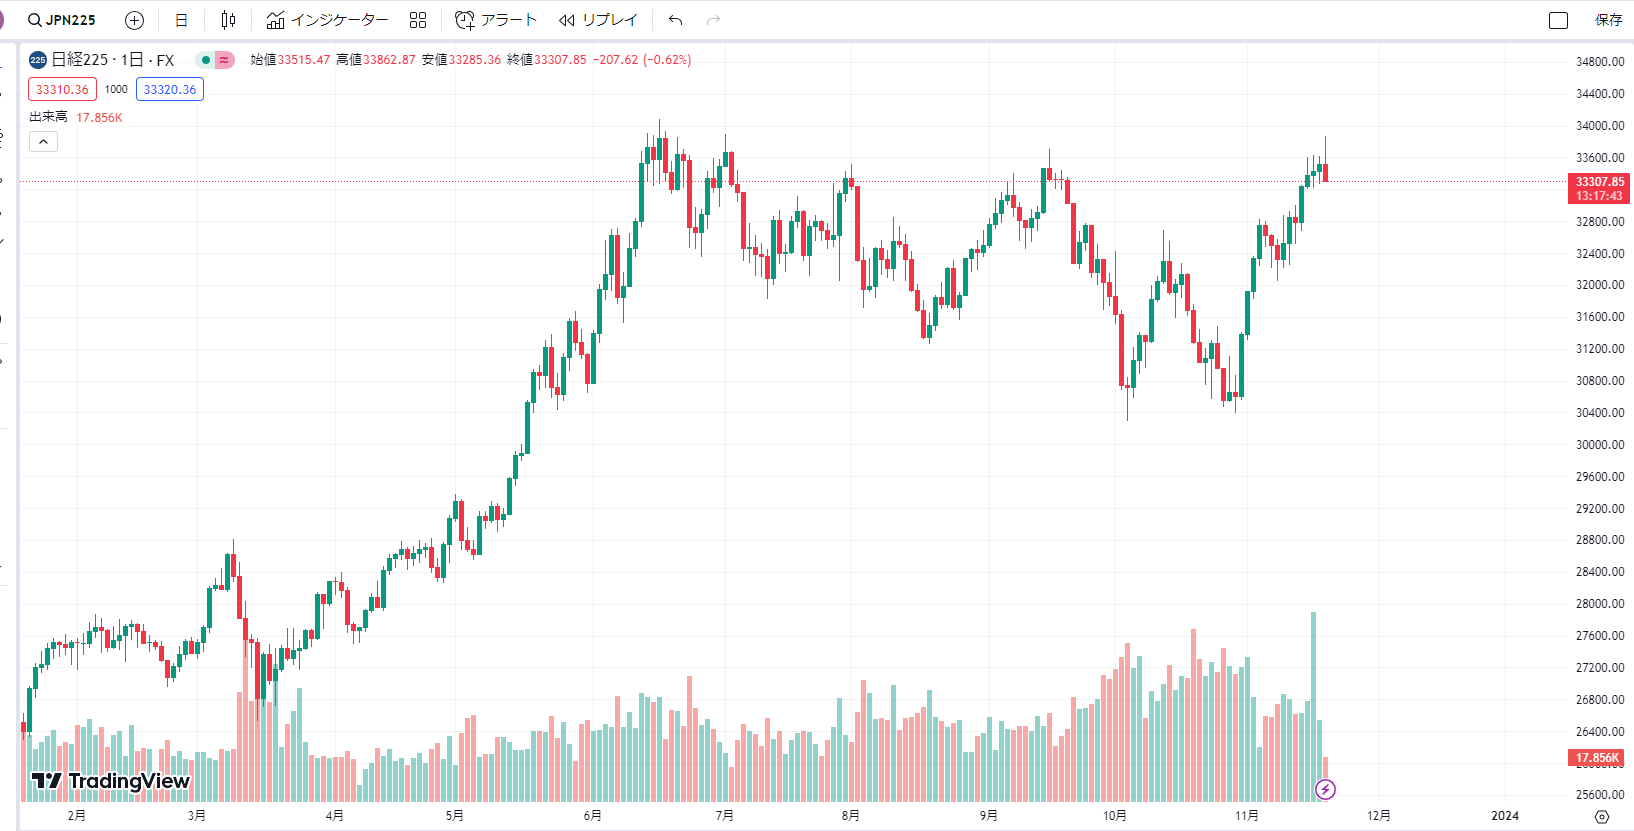Open the インジケーター indicators menu

point(327,20)
